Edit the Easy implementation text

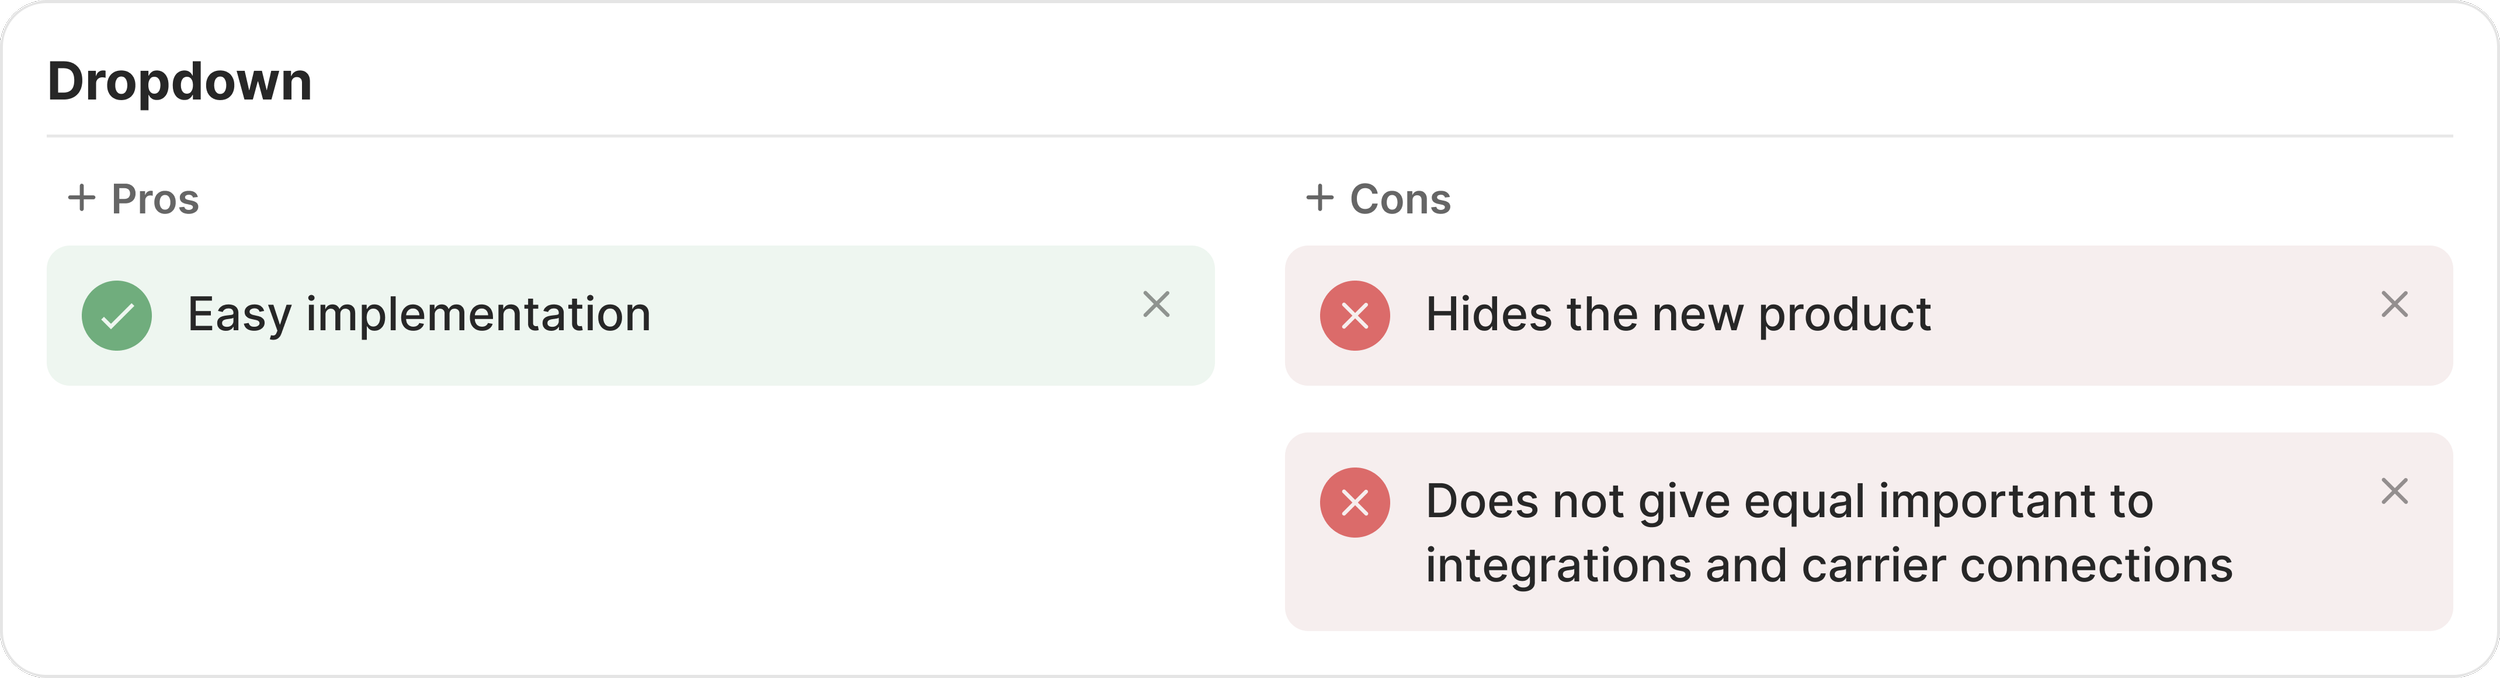(x=419, y=315)
